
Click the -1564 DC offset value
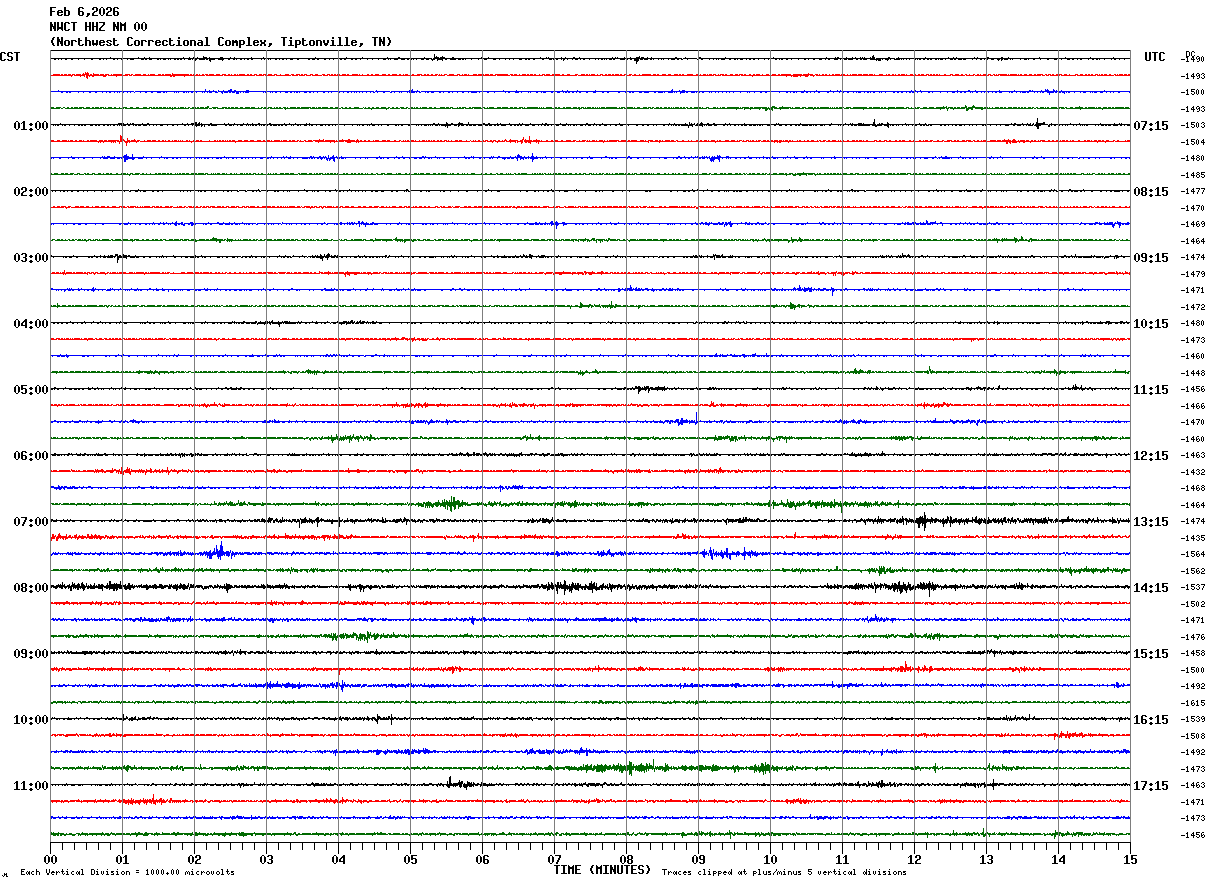coord(1193,555)
